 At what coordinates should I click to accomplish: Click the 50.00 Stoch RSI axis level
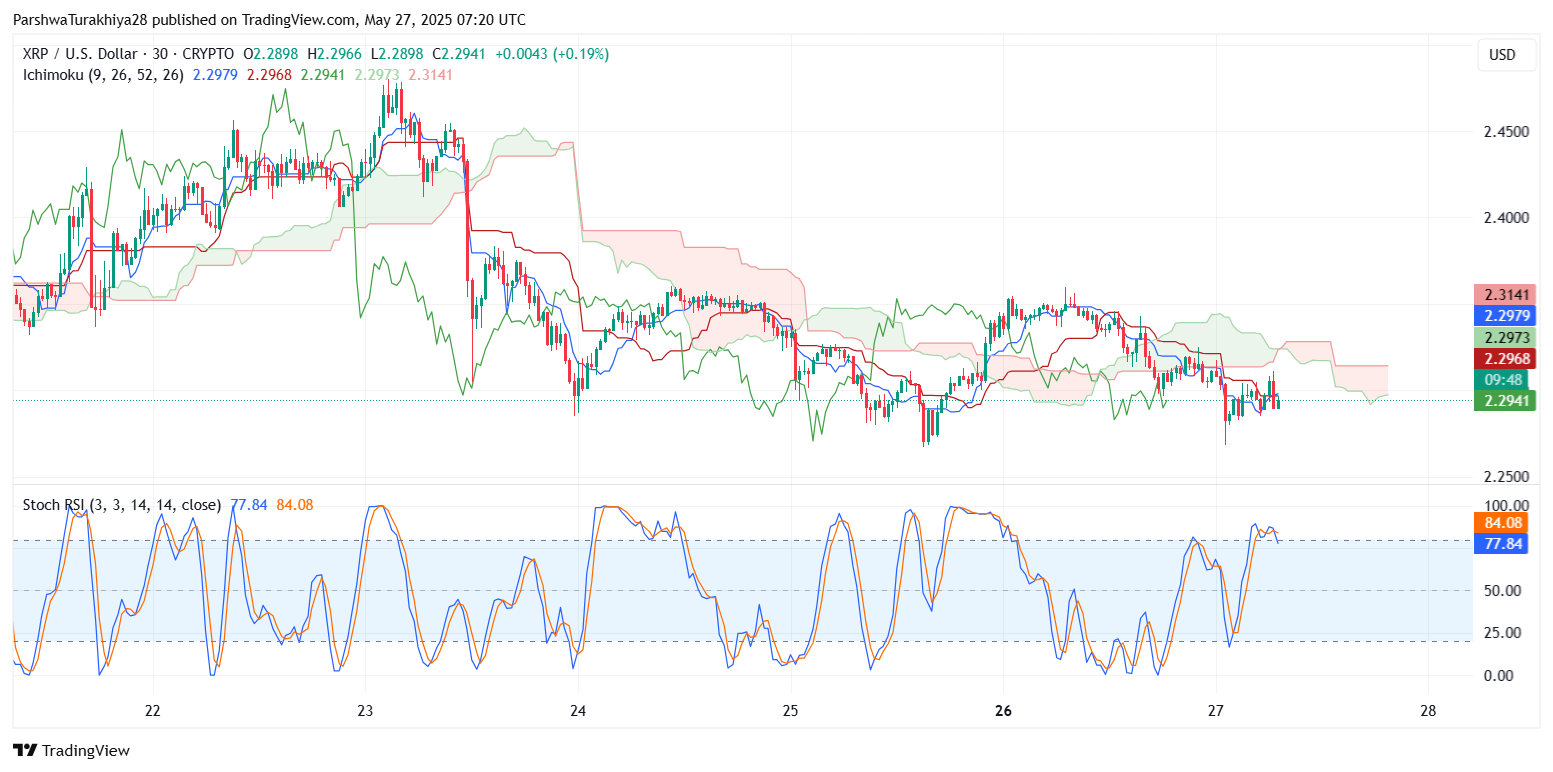(x=1504, y=590)
